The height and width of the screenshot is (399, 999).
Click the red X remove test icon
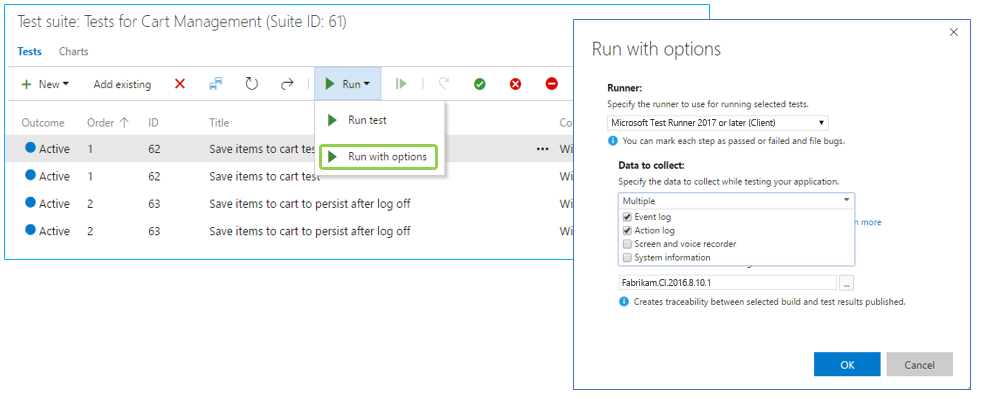(x=180, y=84)
